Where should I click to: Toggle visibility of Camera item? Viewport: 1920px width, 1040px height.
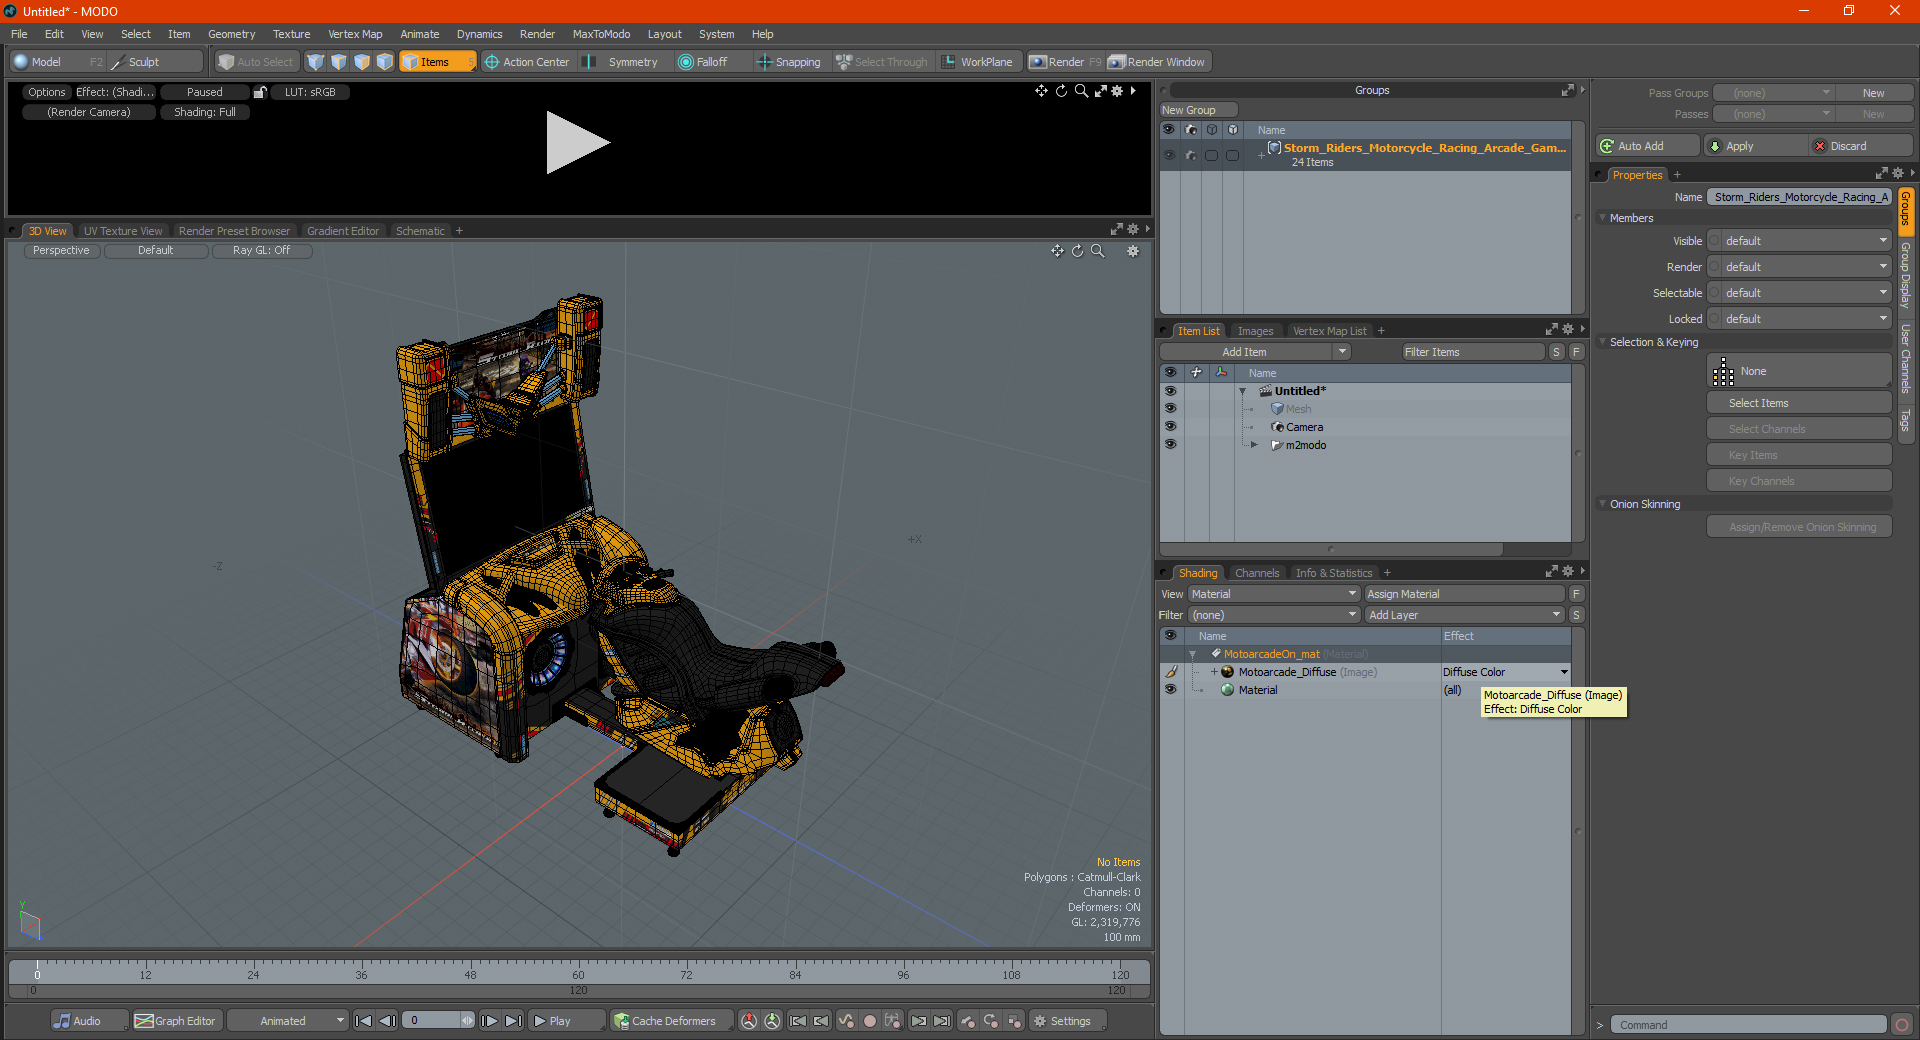[x=1170, y=427]
